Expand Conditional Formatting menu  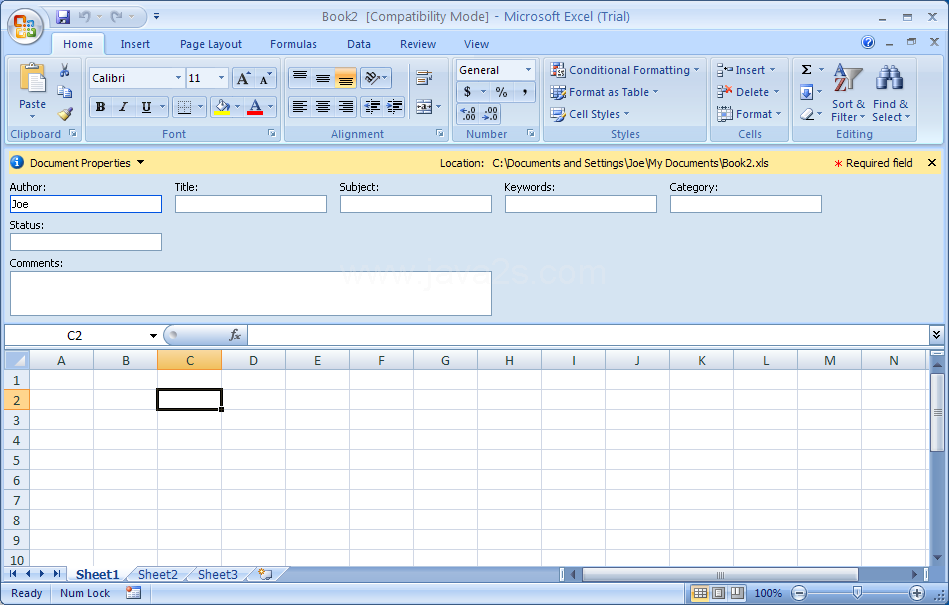click(625, 70)
